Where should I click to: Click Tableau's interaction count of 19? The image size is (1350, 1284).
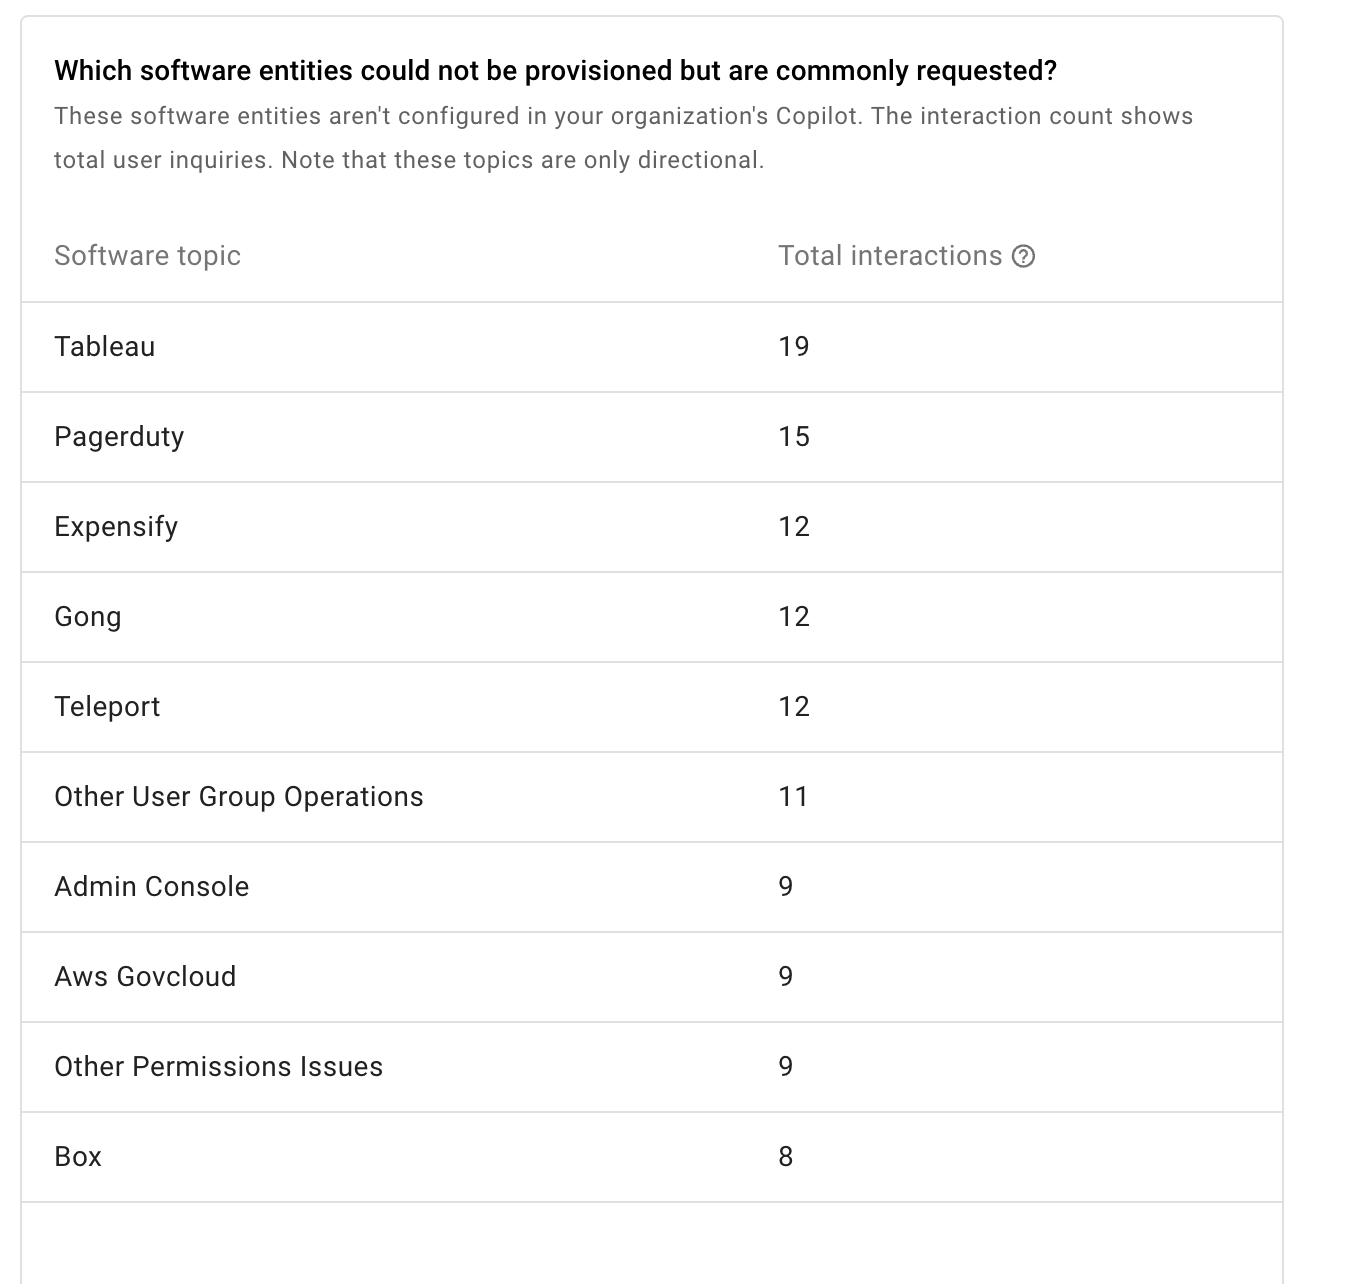(x=794, y=347)
